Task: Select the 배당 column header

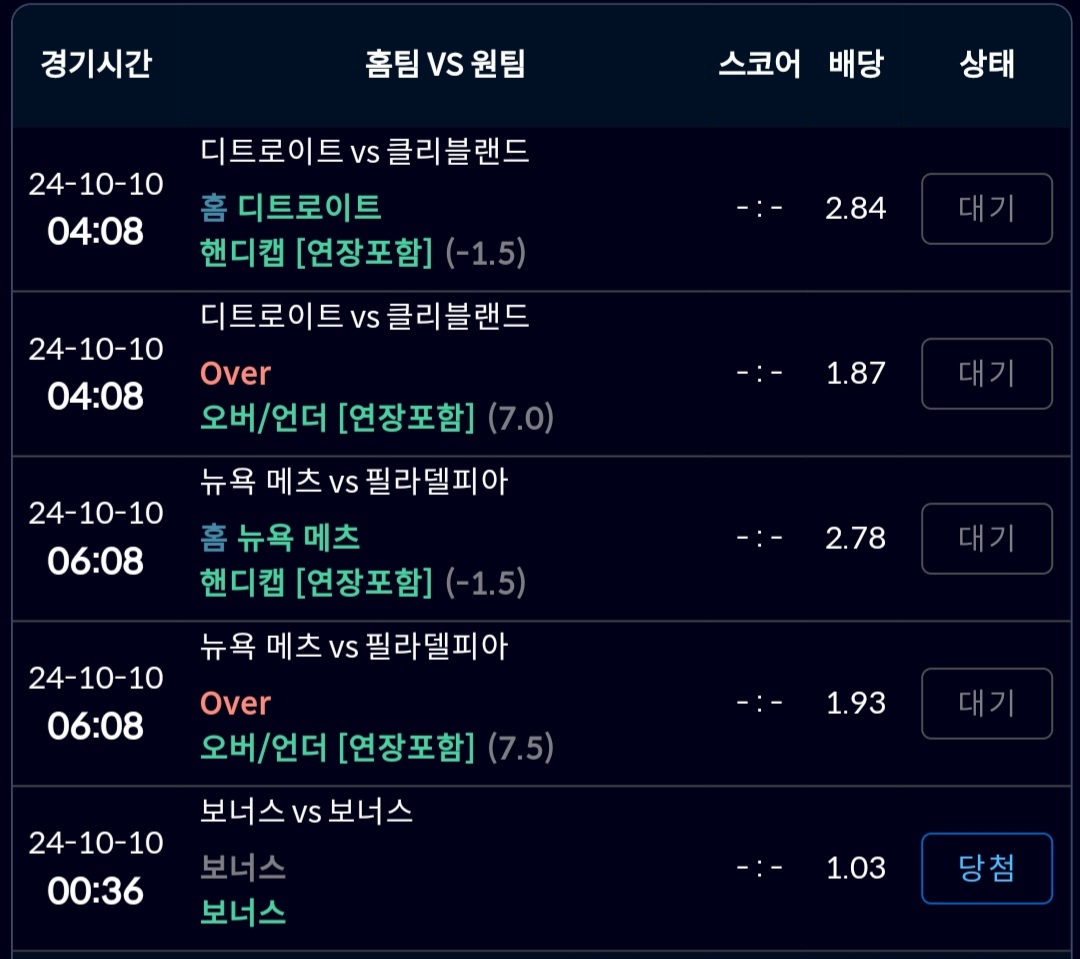Action: click(856, 63)
